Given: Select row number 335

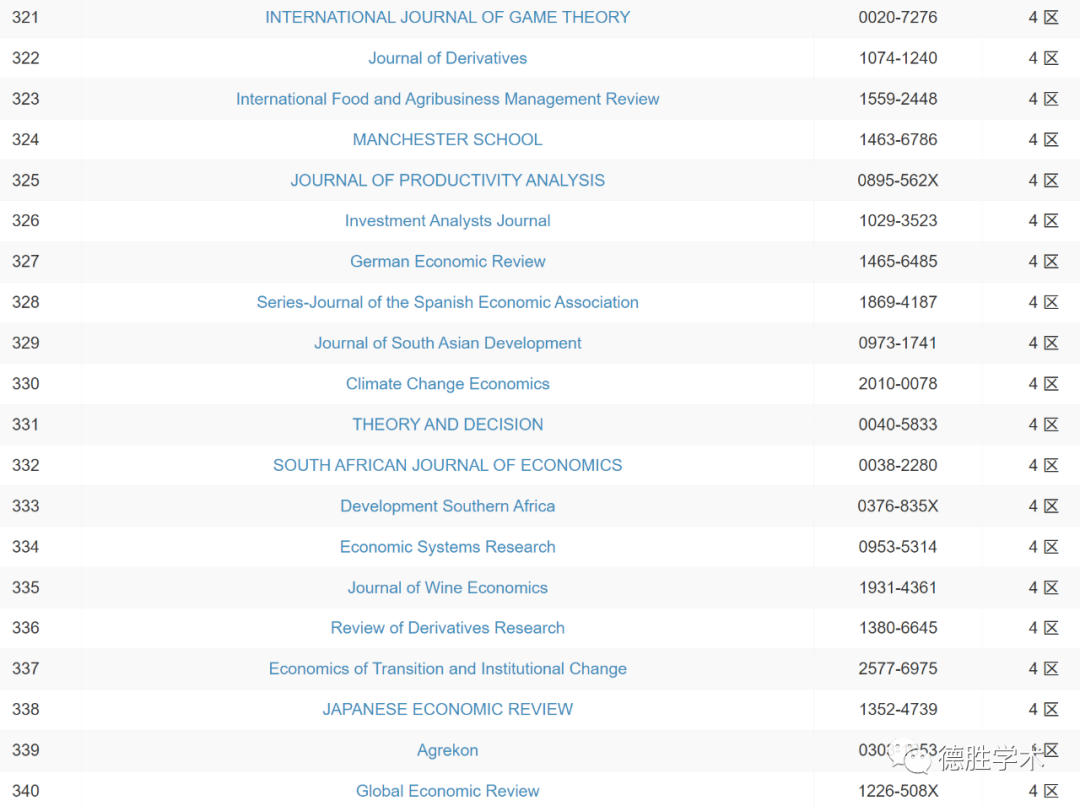Looking at the screenshot, I should [x=25, y=587].
